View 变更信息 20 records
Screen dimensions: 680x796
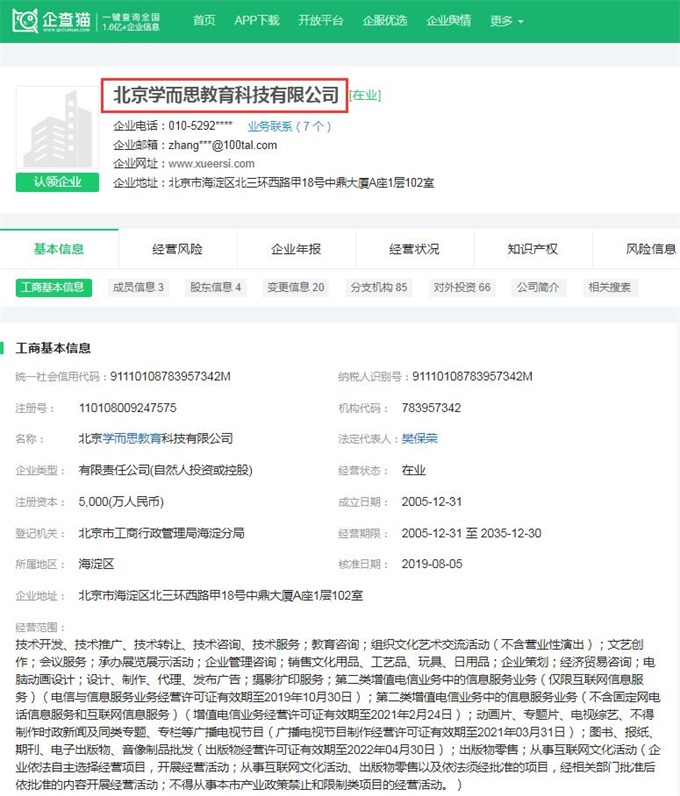pos(295,288)
